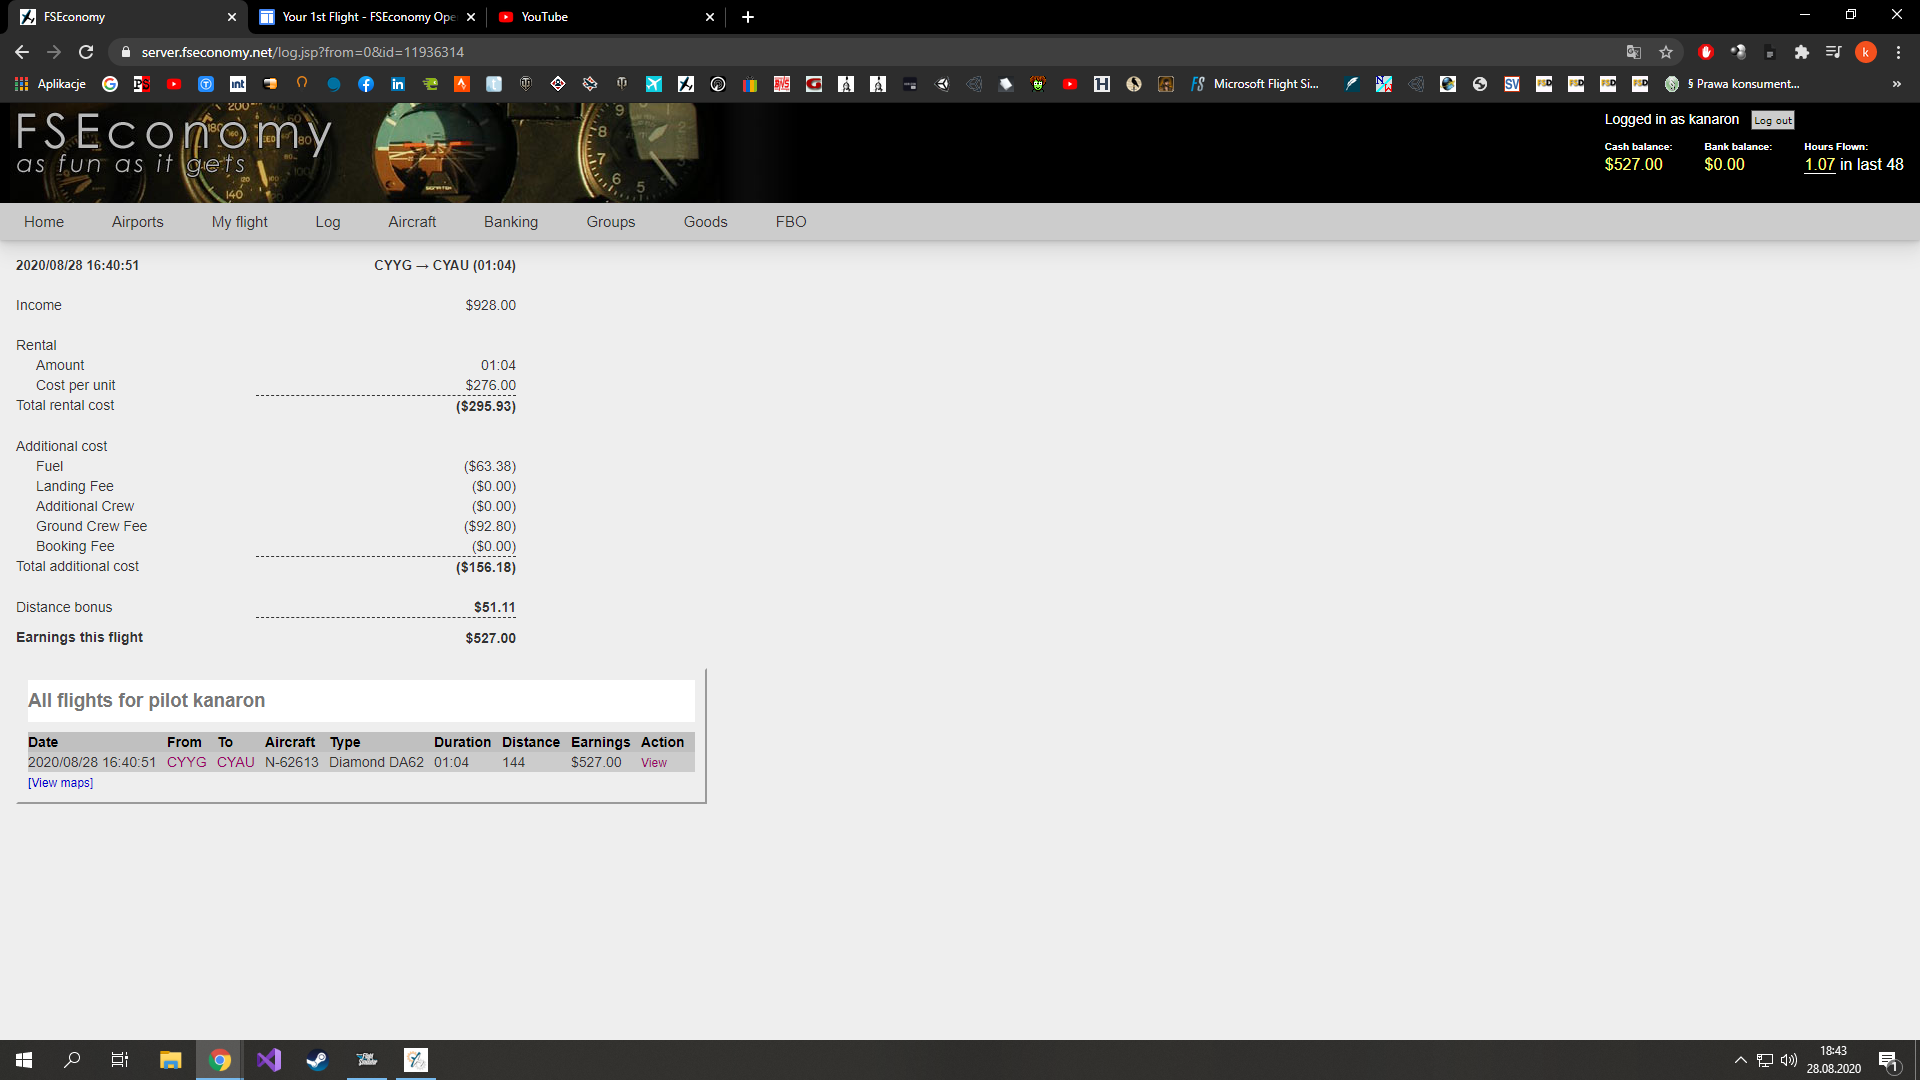The width and height of the screenshot is (1920, 1080).
Task: Open File Explorer from the taskbar
Action: pyautogui.click(x=171, y=1060)
